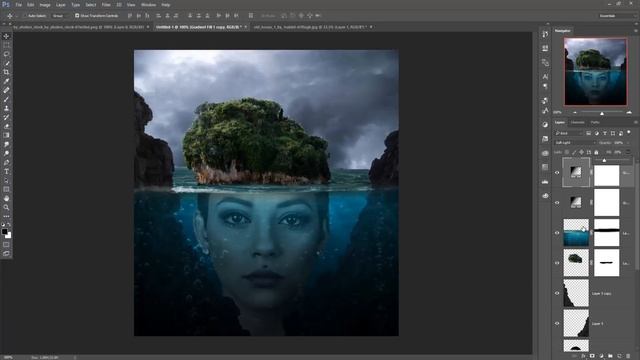The height and width of the screenshot is (360, 640).
Task: Open the layer Fill value dropdown
Action: pyautogui.click(x=628, y=152)
